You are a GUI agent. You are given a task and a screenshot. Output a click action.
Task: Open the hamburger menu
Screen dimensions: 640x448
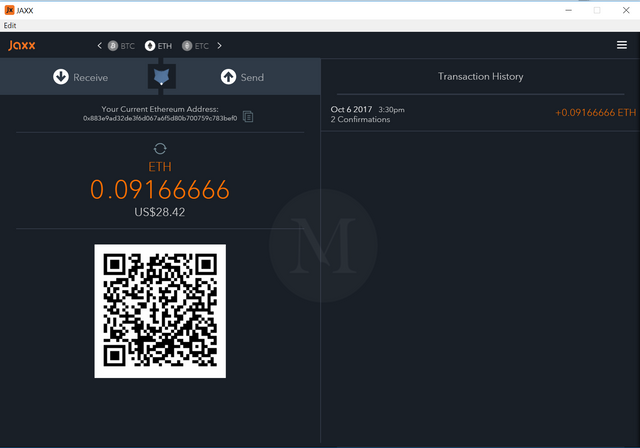point(622,45)
